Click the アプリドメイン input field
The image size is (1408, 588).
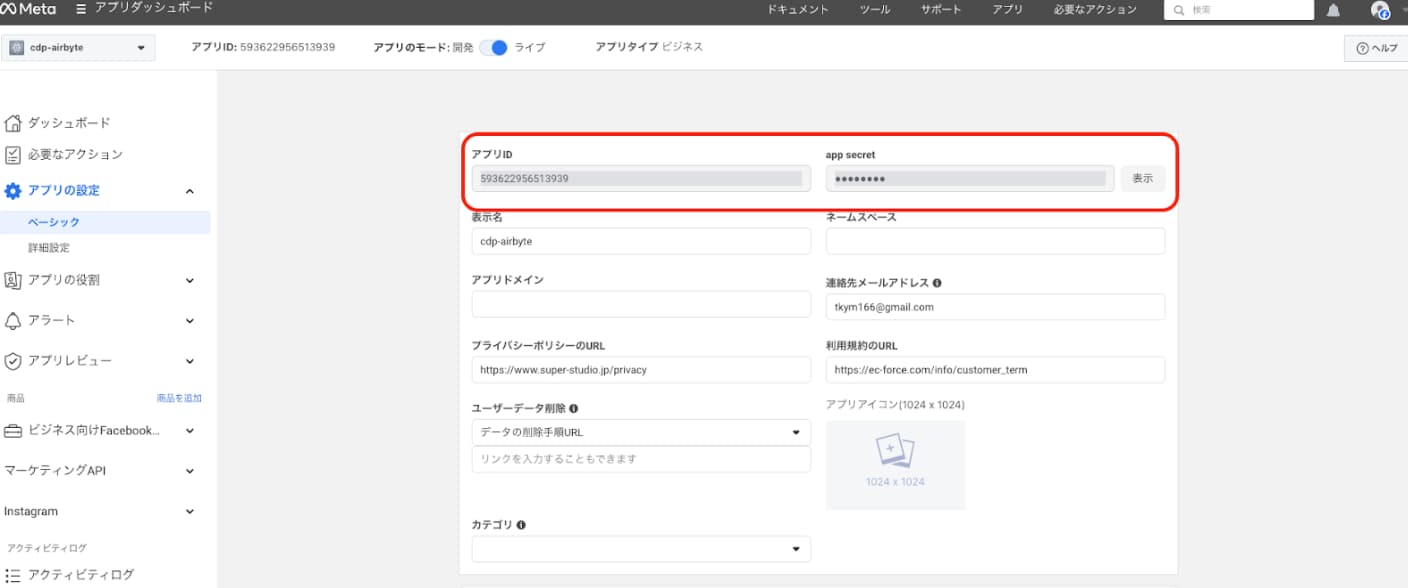tap(641, 304)
